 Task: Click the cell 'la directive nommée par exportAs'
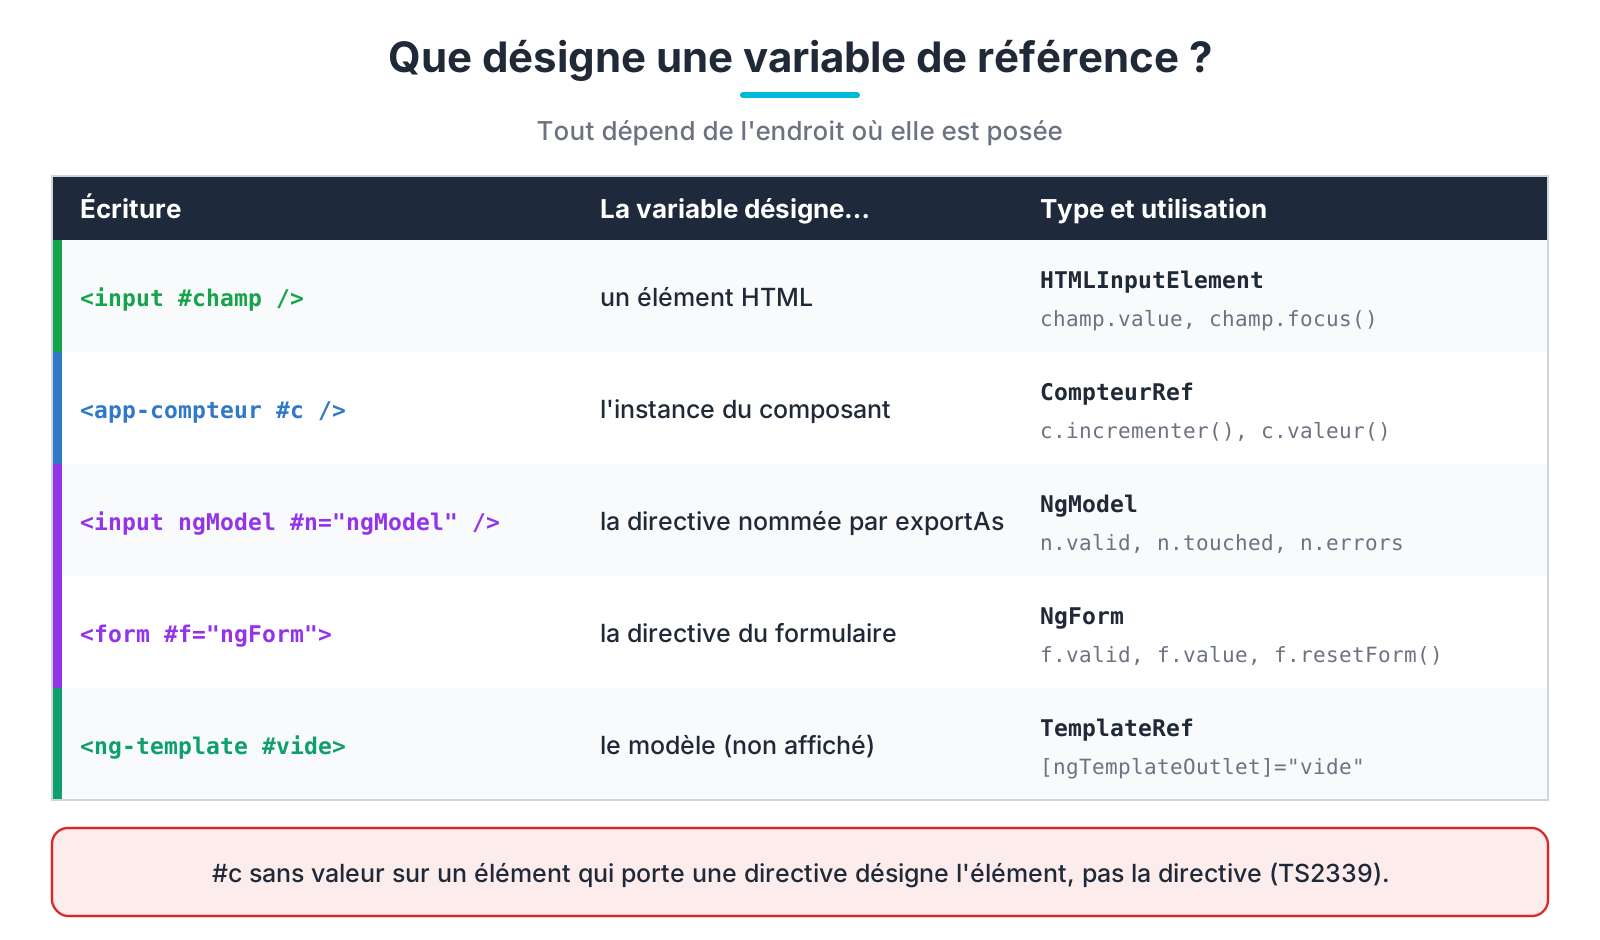802,521
